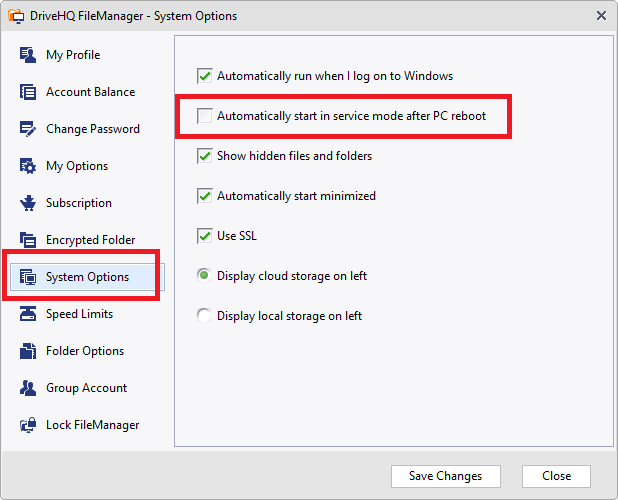Select Display local storage on left
Viewport: 618px width, 500px height.
pos(205,316)
